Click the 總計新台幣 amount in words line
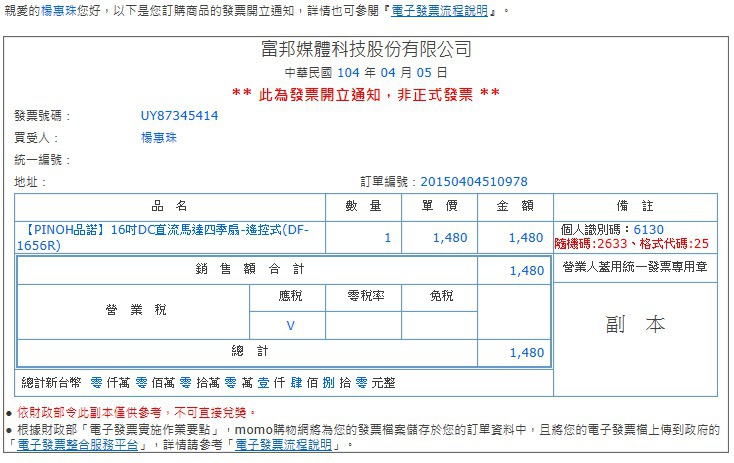Viewport: 734px width, 463px height. (x=208, y=383)
